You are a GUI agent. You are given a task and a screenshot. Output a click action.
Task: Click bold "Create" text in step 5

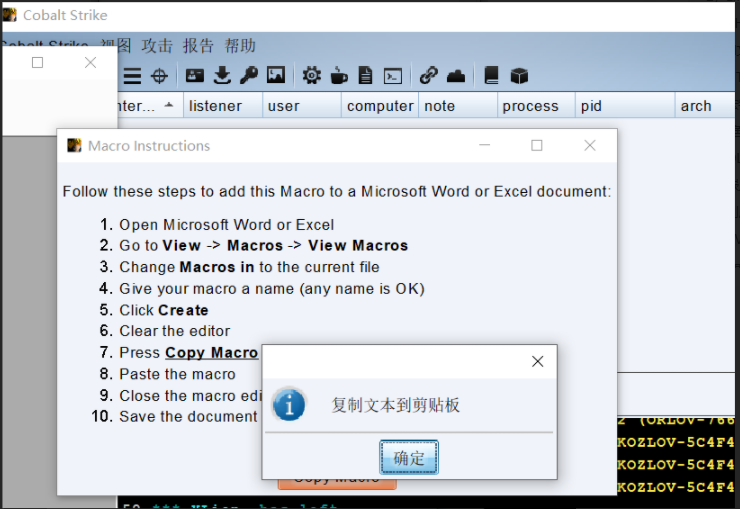(183, 310)
